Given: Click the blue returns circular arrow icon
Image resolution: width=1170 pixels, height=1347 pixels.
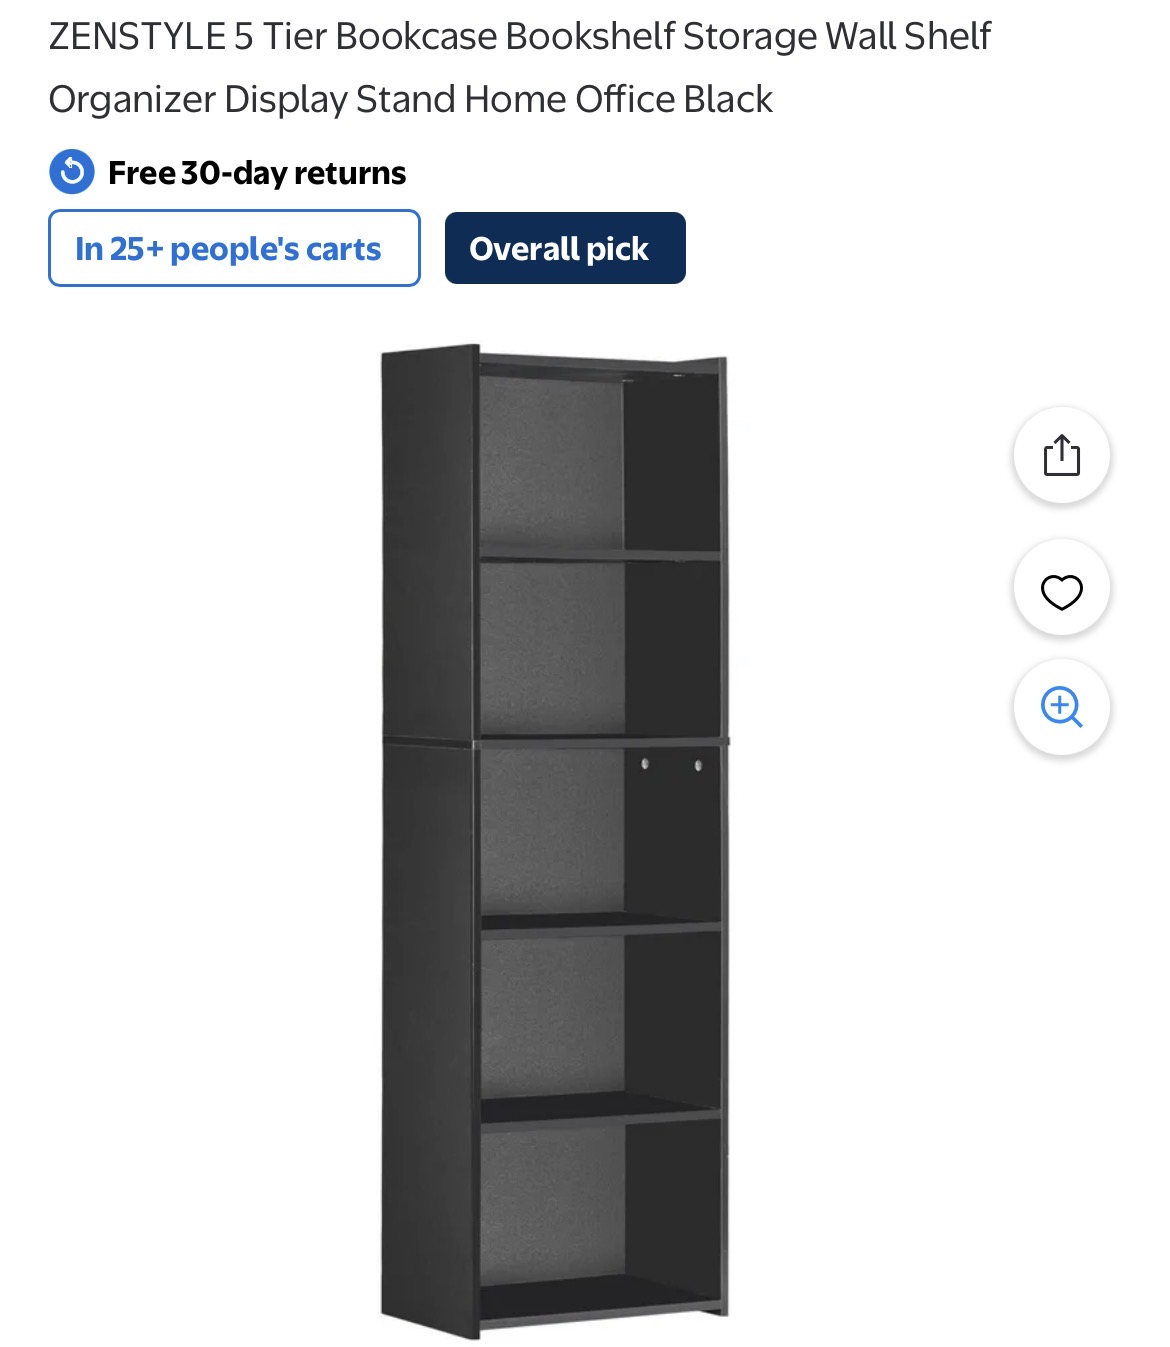Looking at the screenshot, I should coord(72,172).
